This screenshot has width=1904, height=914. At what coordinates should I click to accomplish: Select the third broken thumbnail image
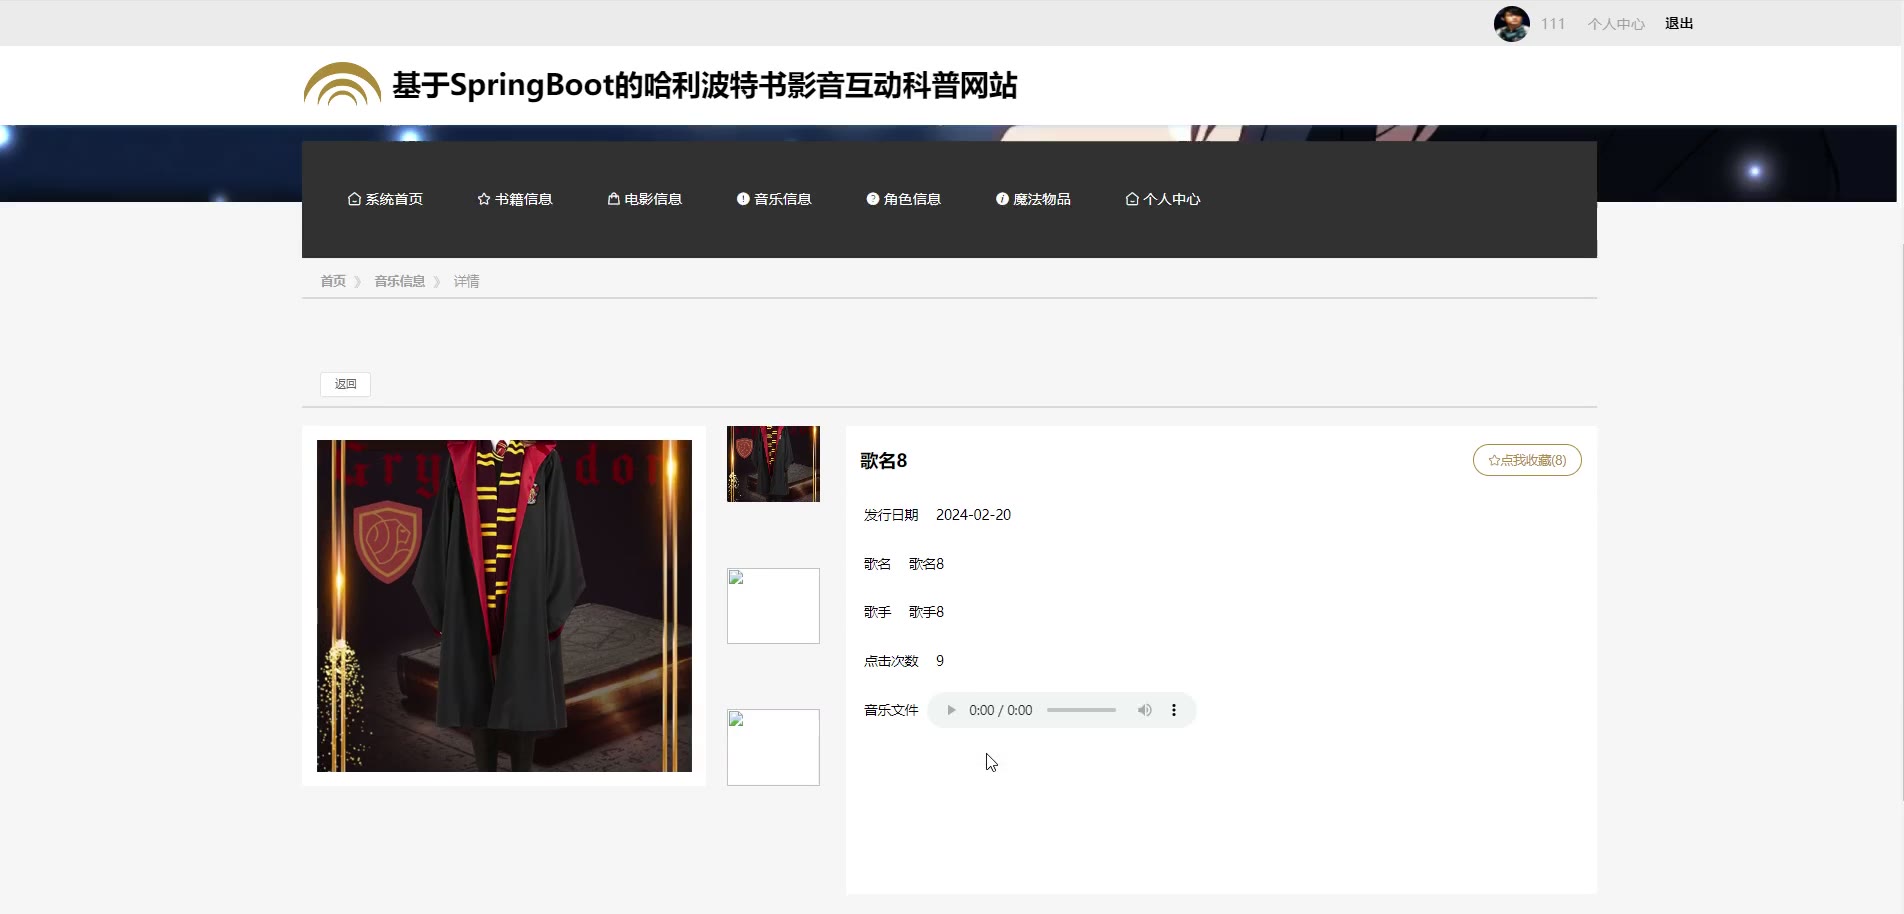(773, 747)
